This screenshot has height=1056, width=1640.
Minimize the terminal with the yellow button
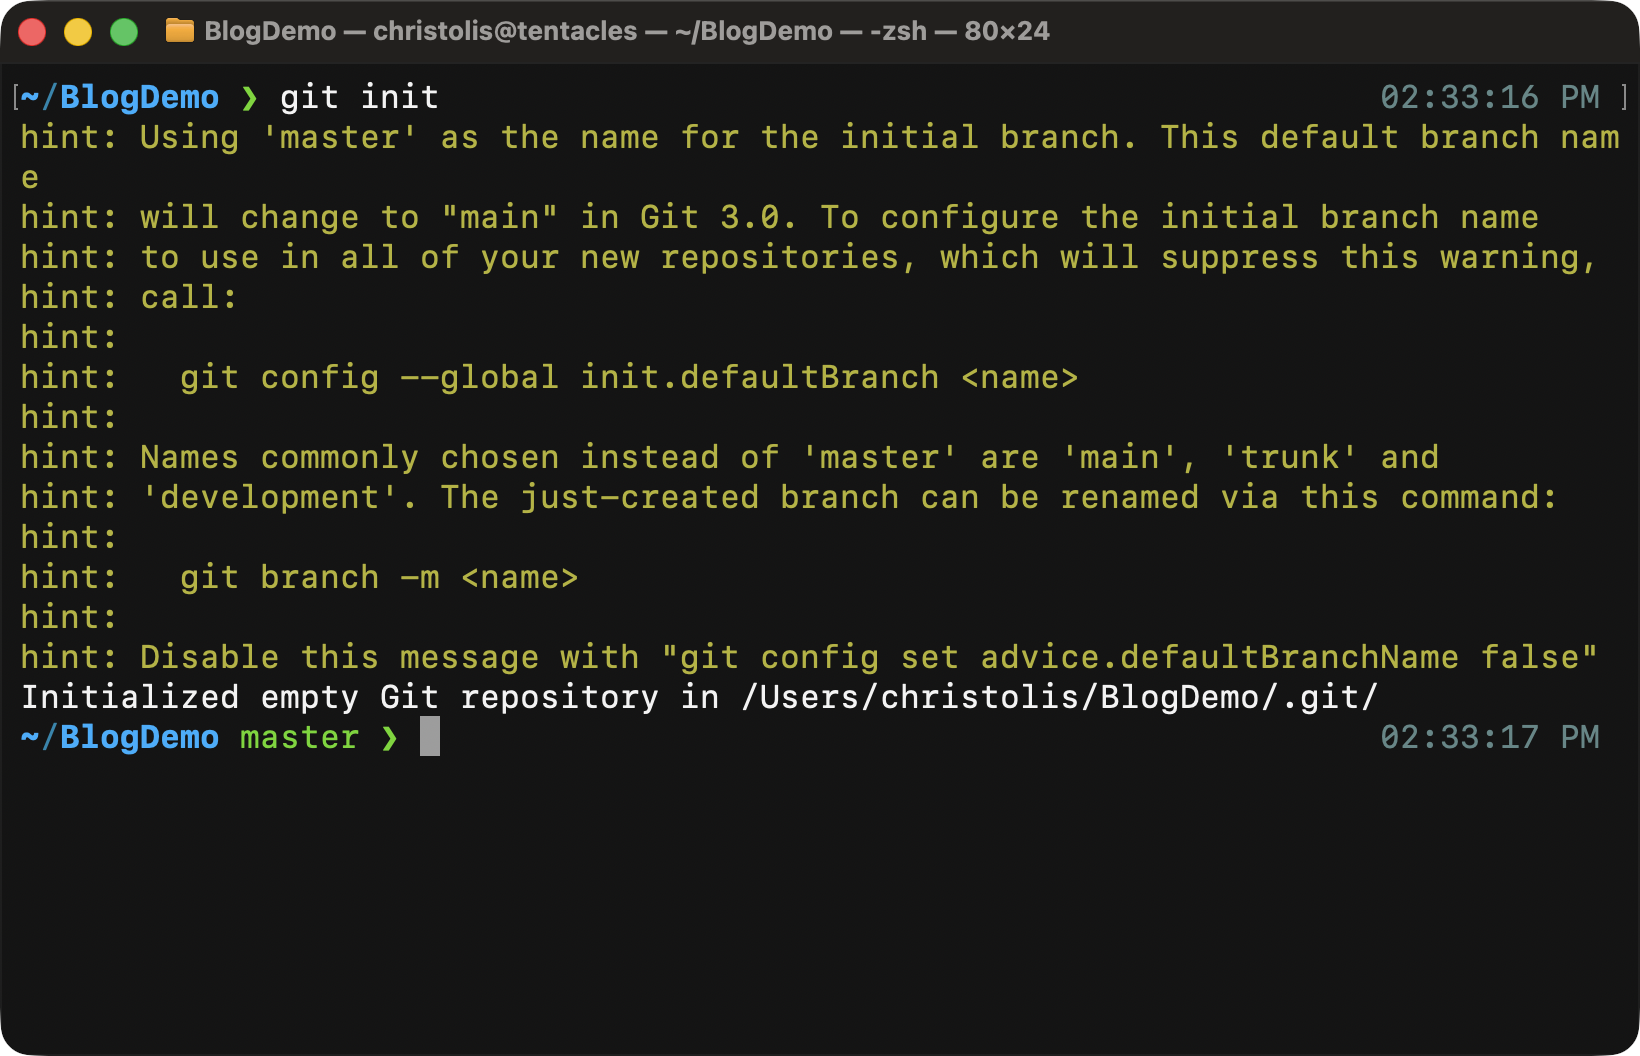(78, 32)
